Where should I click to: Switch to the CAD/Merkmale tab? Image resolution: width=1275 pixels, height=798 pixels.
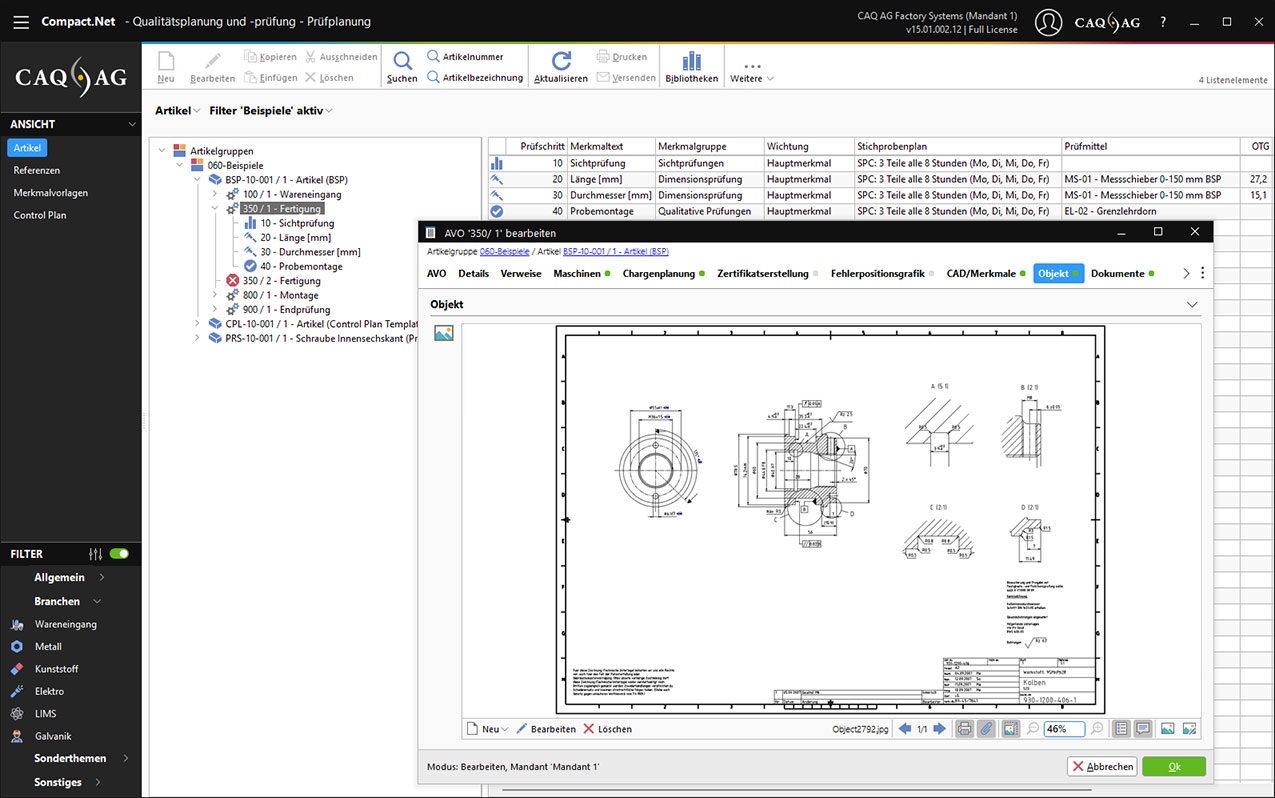point(980,273)
